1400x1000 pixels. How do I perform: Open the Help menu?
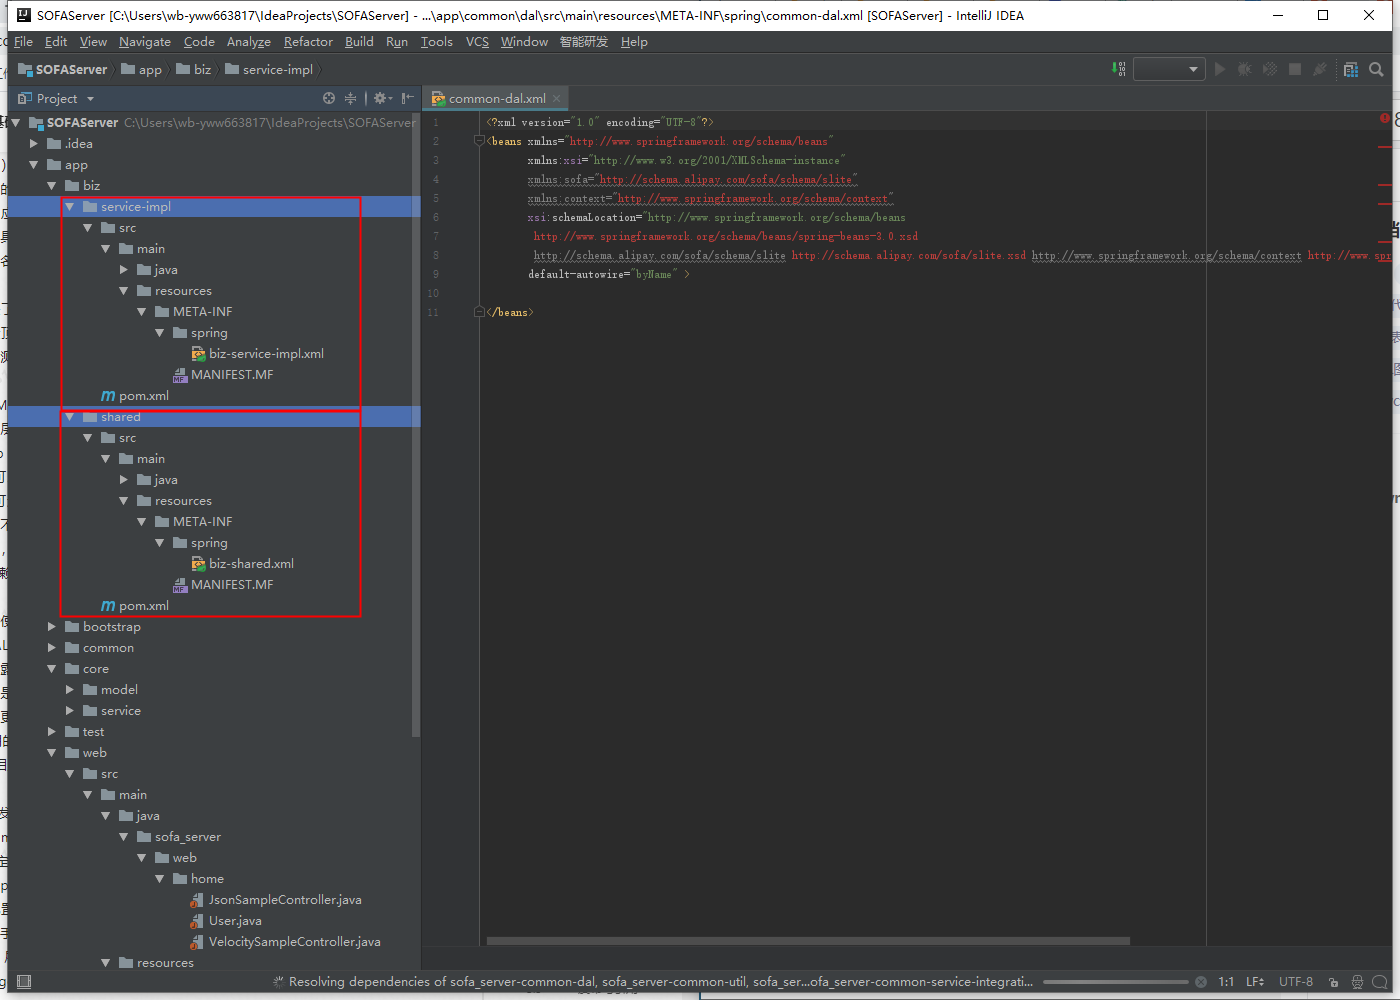click(634, 42)
